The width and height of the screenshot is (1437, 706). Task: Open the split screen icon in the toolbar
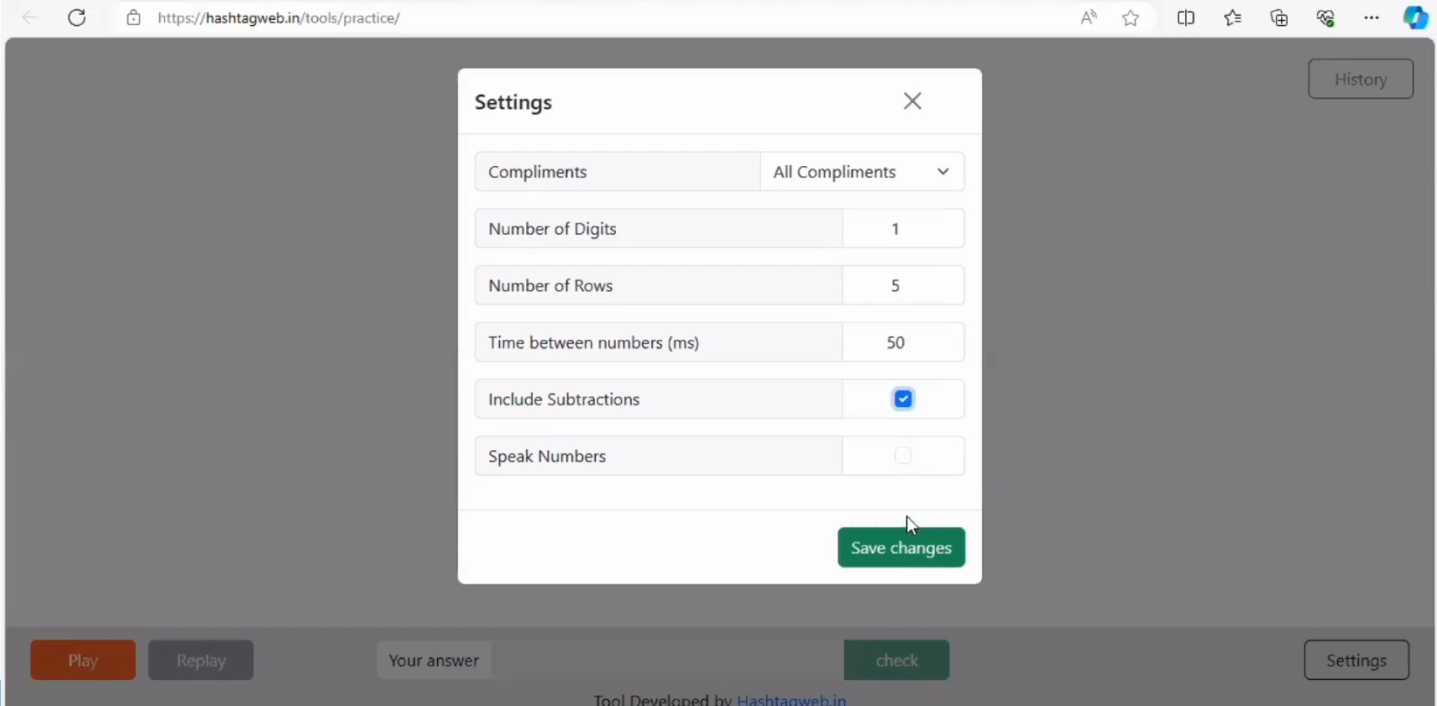tap(1186, 17)
